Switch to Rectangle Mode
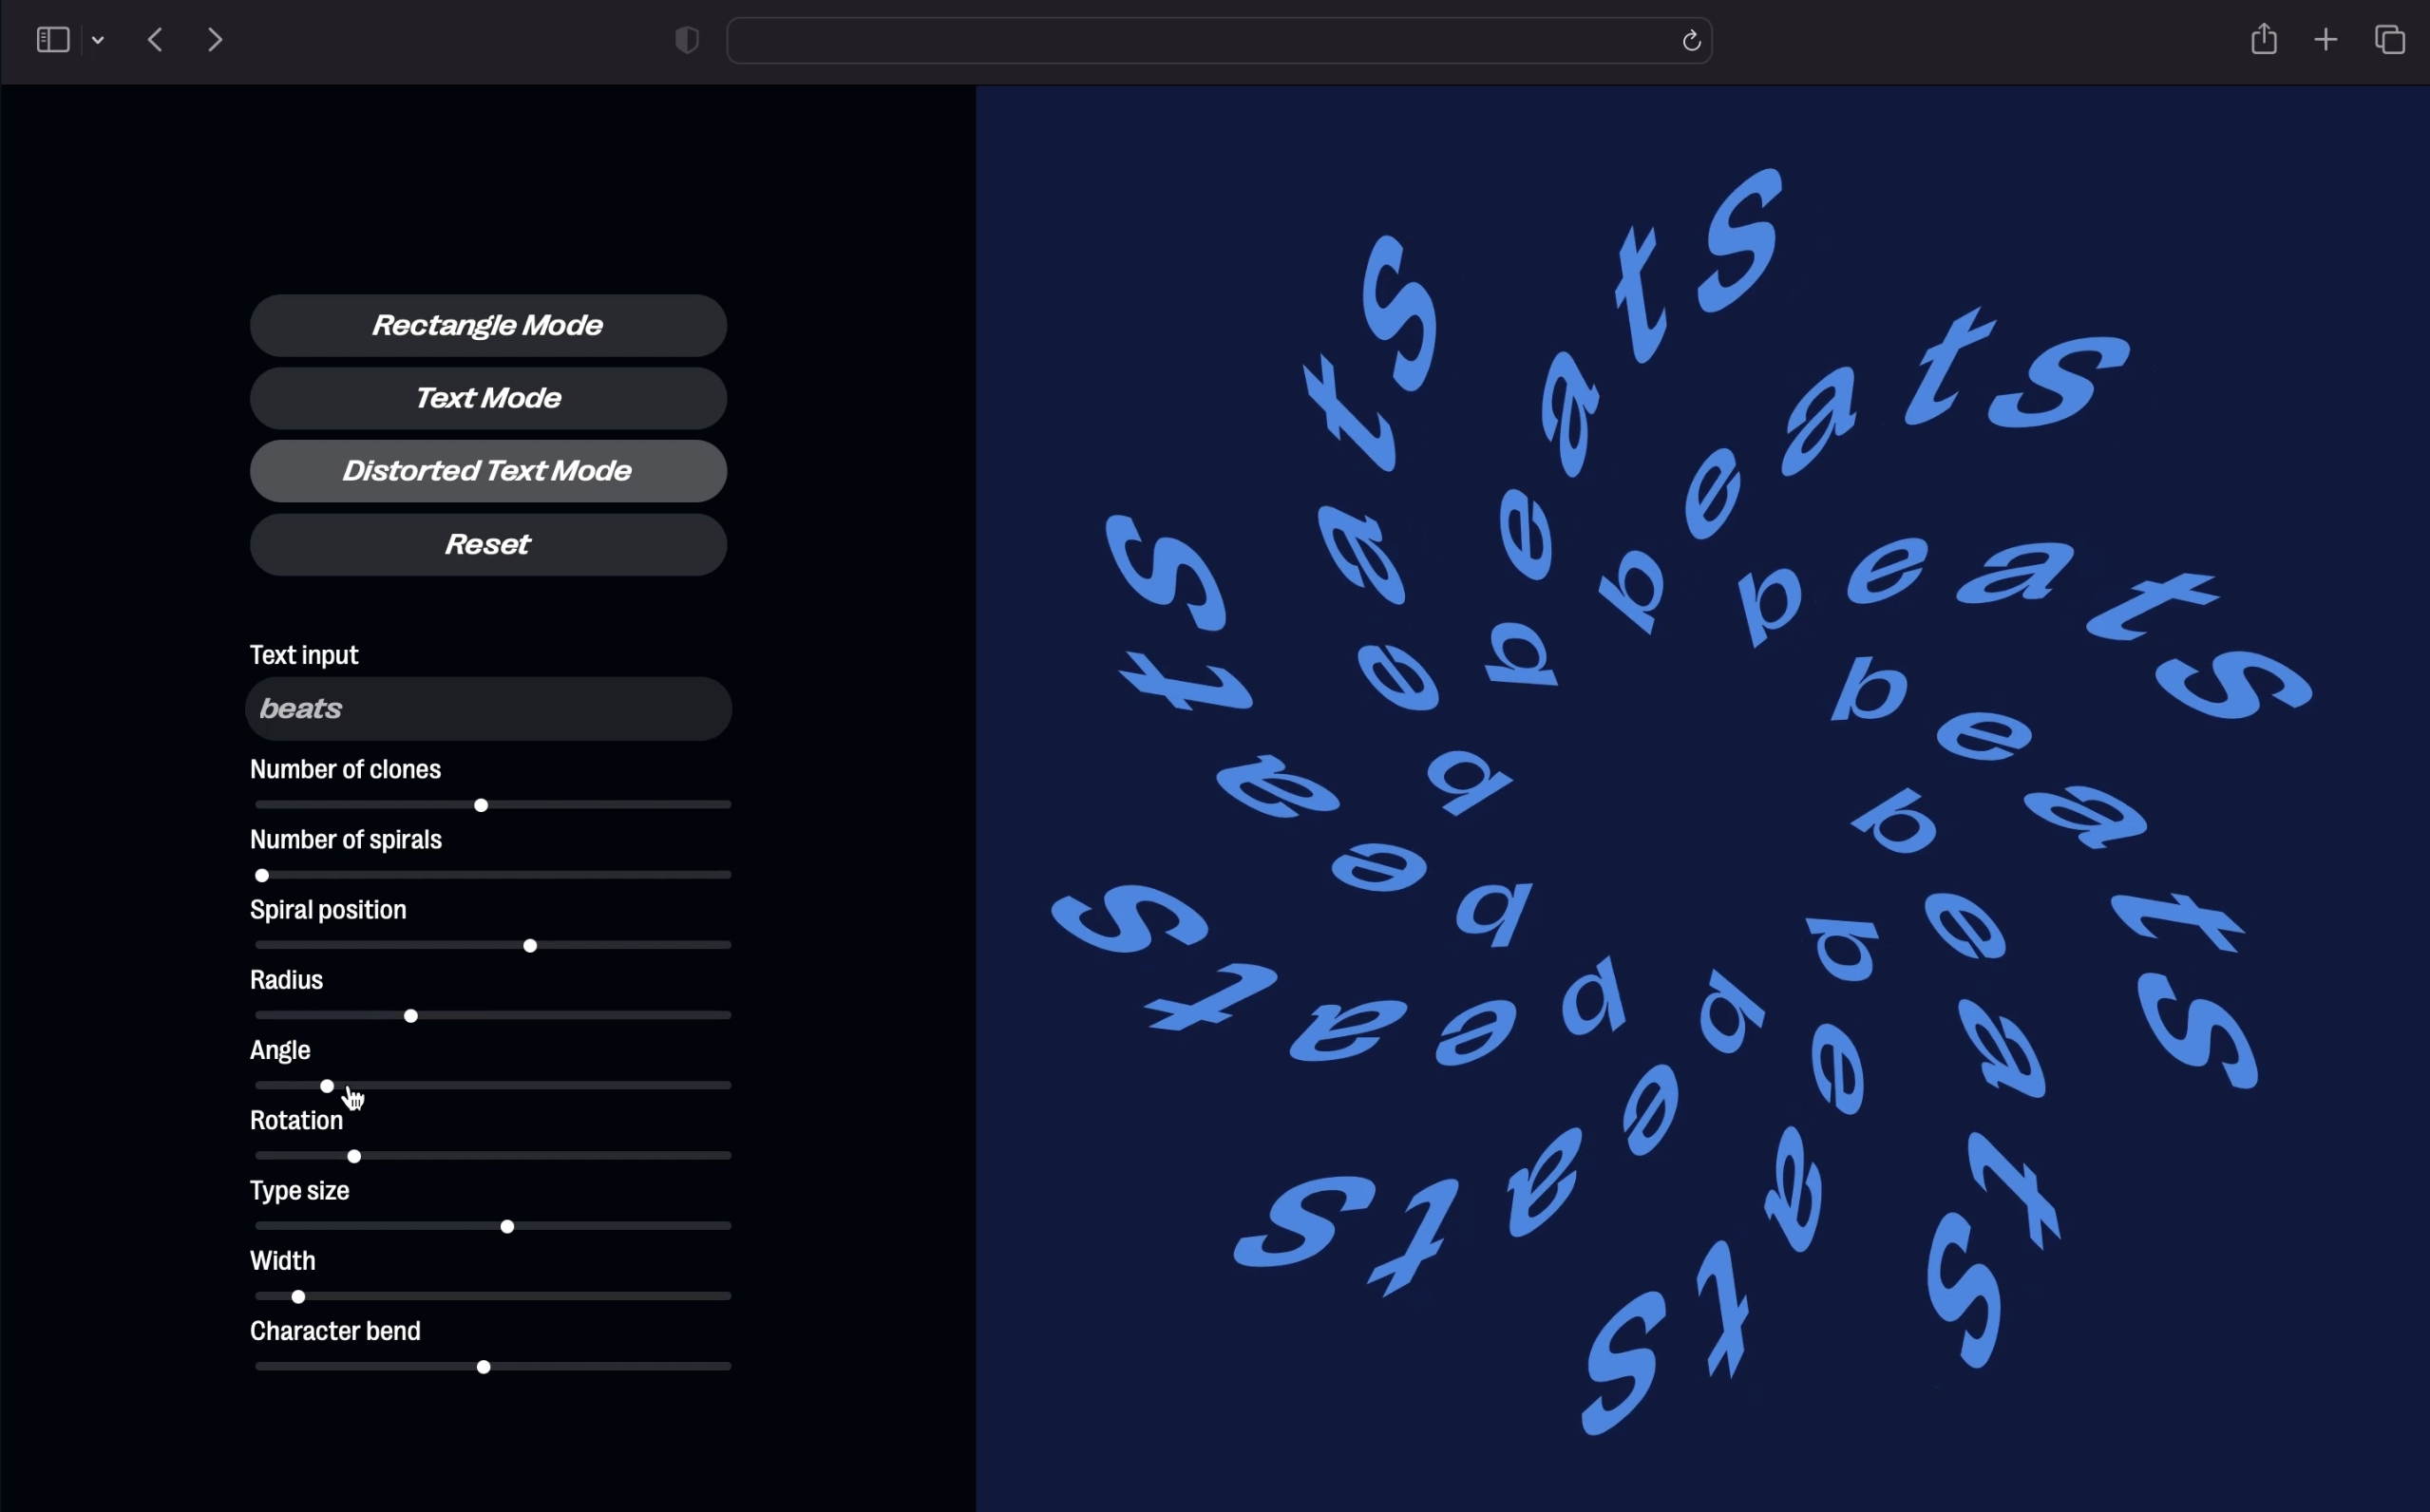The width and height of the screenshot is (2430, 1512). [x=488, y=326]
